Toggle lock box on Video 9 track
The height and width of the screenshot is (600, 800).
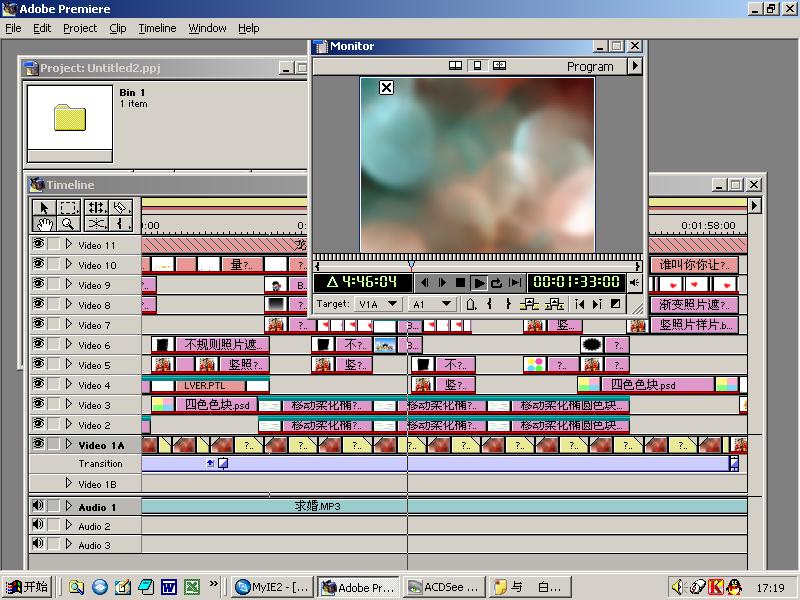pos(54,285)
